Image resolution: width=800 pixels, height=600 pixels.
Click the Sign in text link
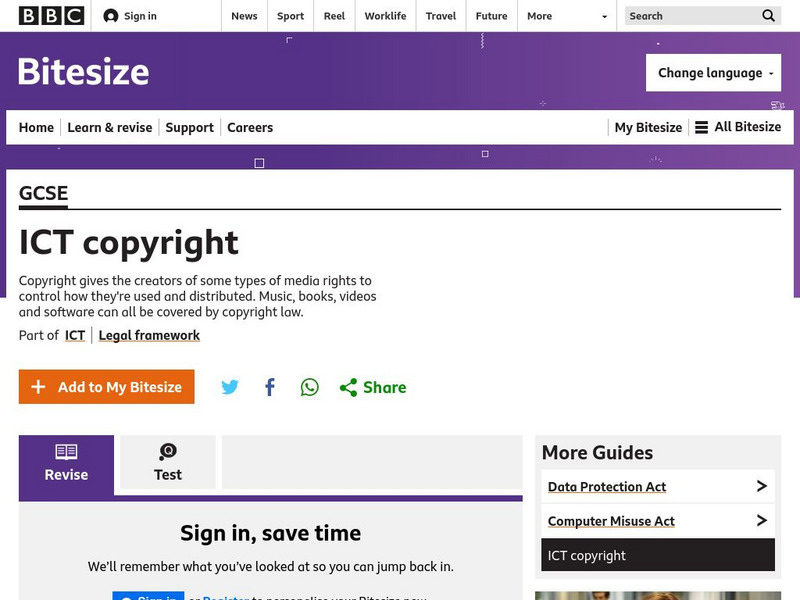coord(140,16)
